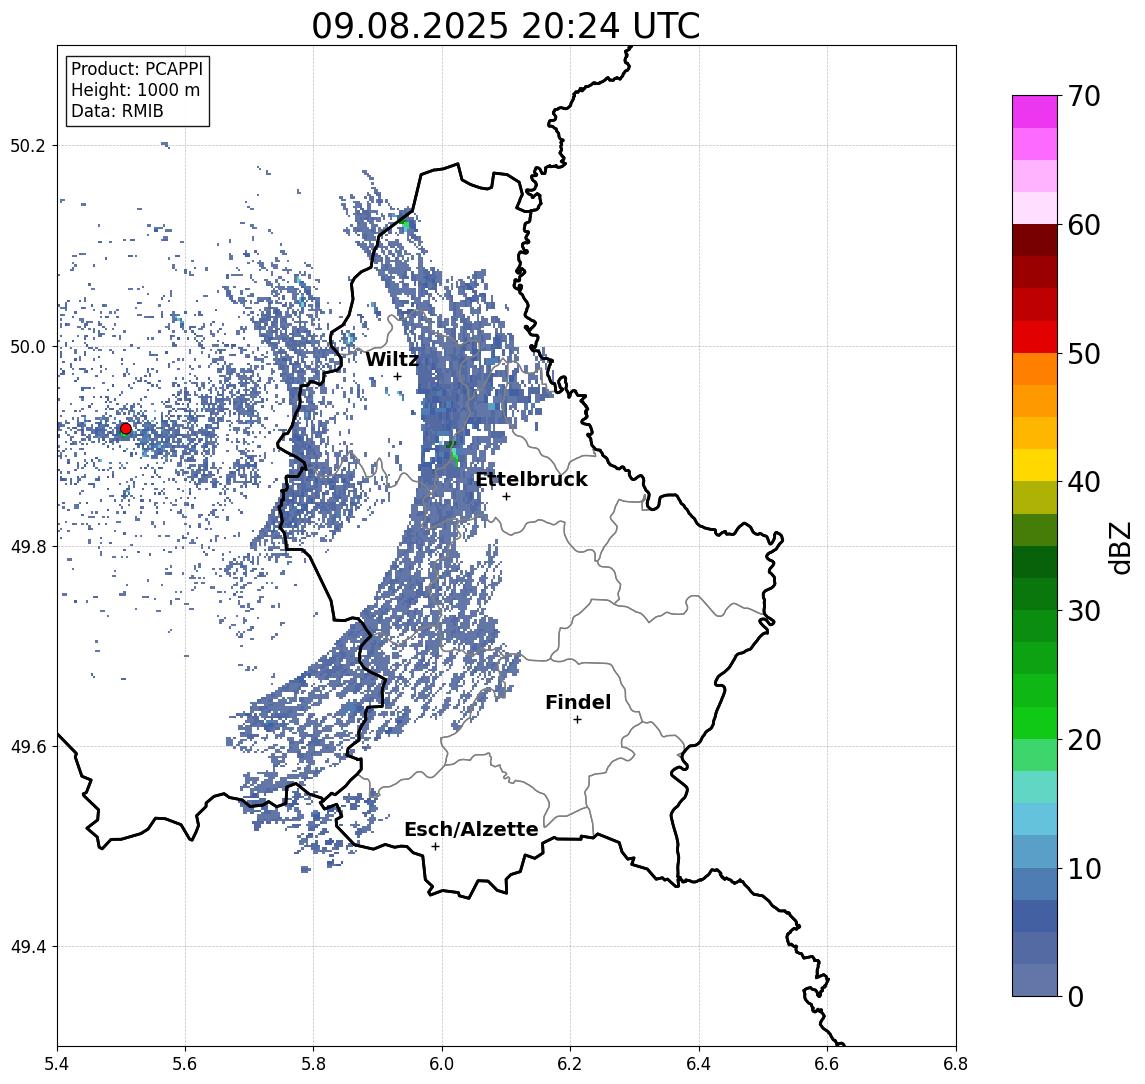This screenshot has width=1145, height=1084.
Task: Click the colorbar tick label 20
Action: pyautogui.click(x=1084, y=740)
